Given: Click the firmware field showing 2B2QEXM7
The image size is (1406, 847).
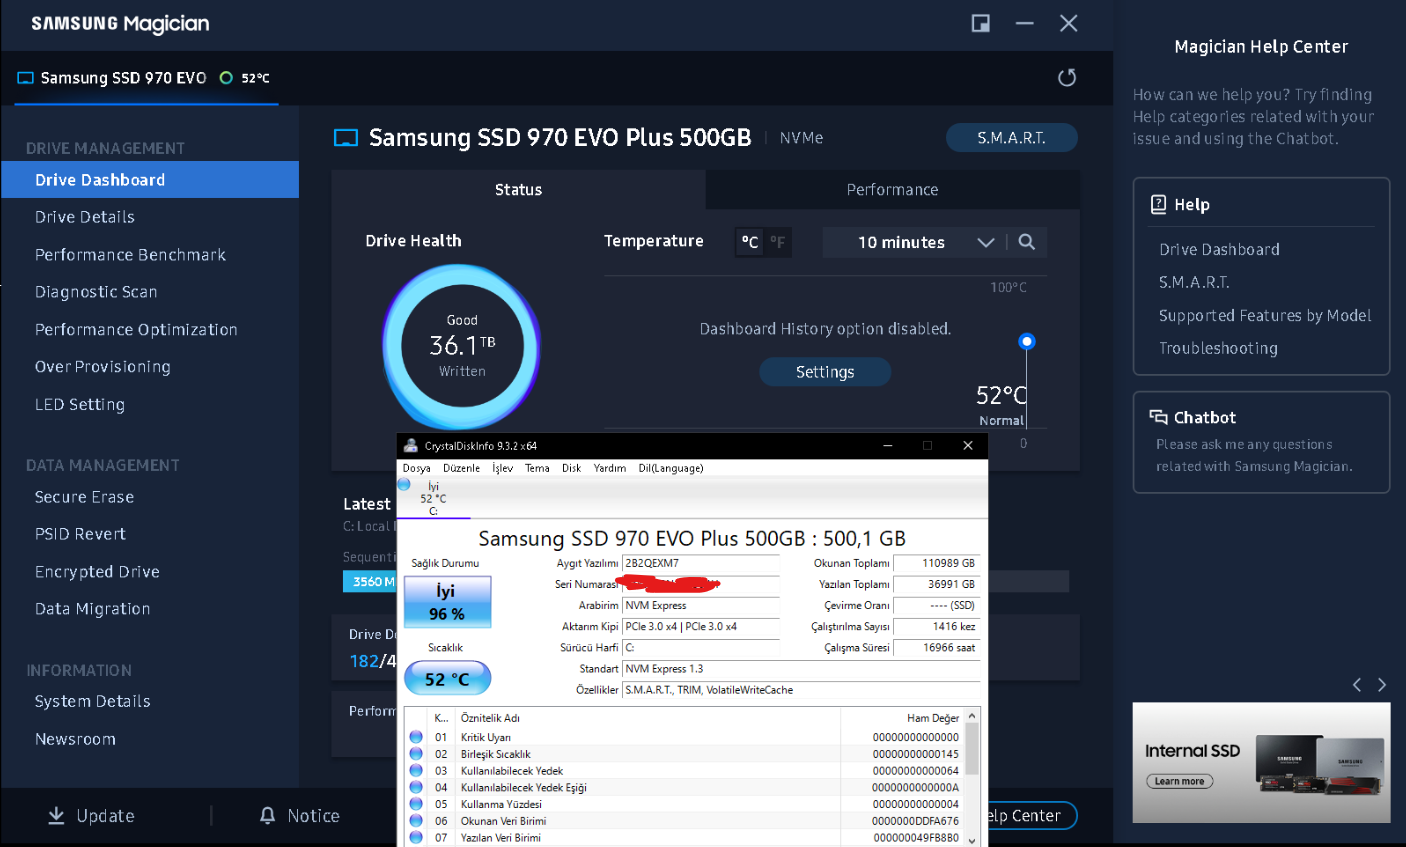Looking at the screenshot, I should pyautogui.click(x=700, y=563).
